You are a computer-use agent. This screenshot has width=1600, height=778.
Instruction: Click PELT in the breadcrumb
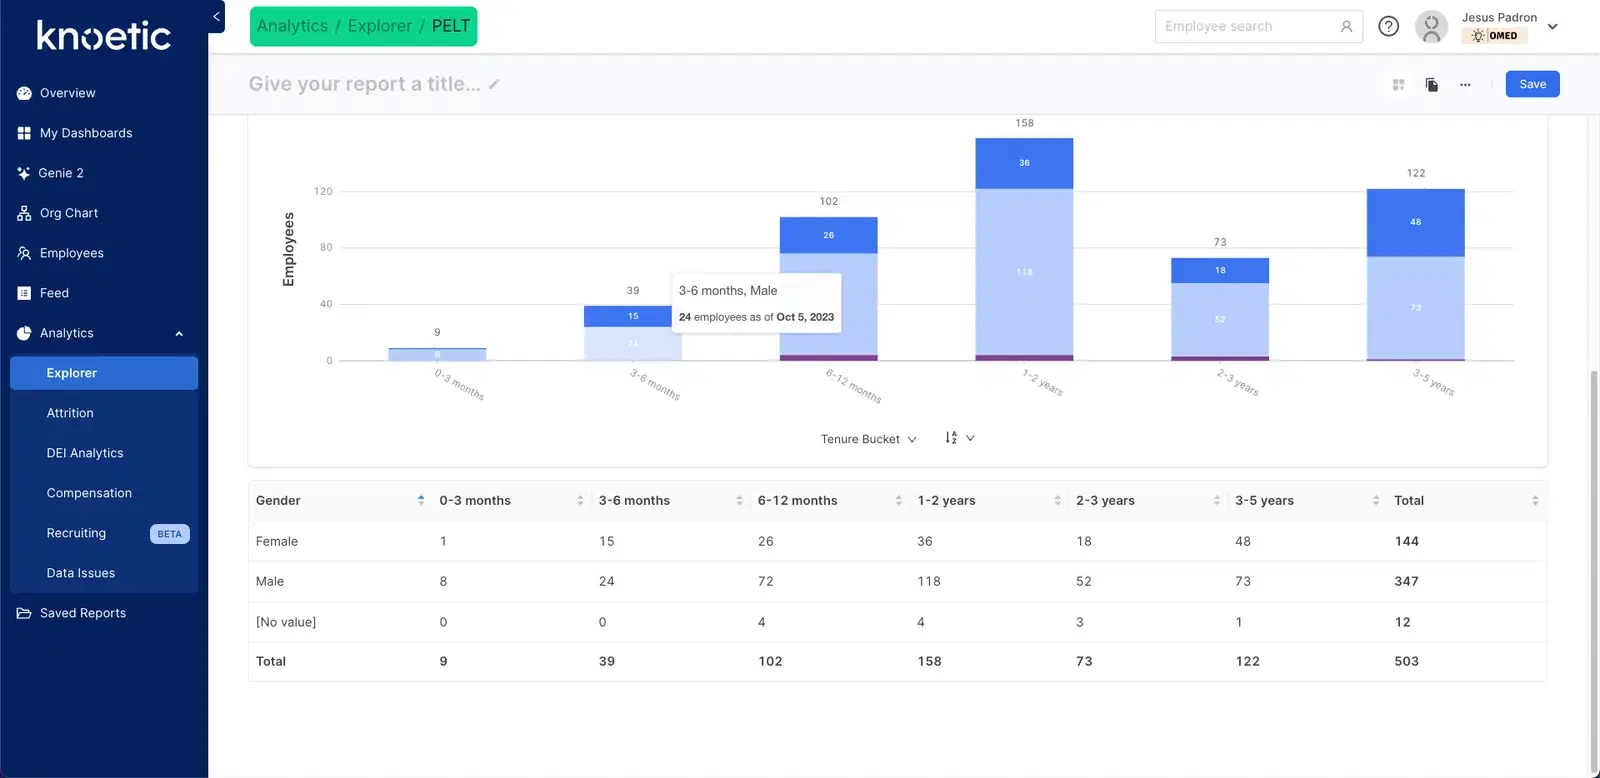coord(451,26)
